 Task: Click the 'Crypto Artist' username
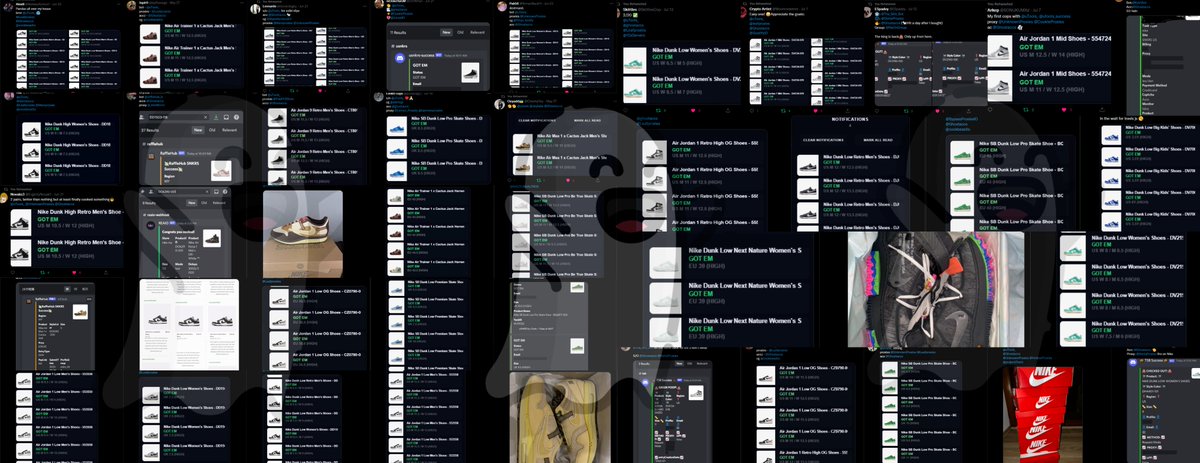click(759, 9)
